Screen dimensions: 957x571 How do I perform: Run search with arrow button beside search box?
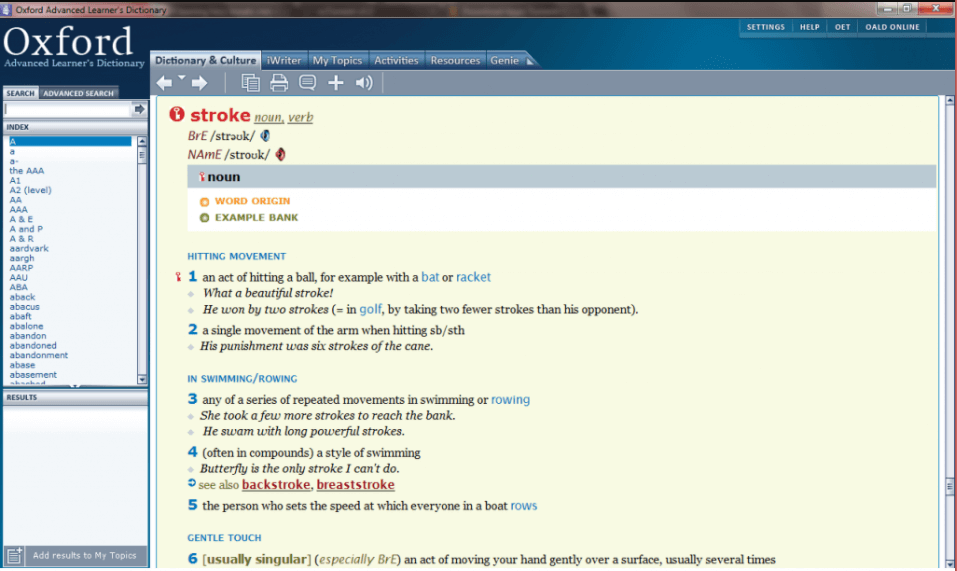click(x=140, y=109)
